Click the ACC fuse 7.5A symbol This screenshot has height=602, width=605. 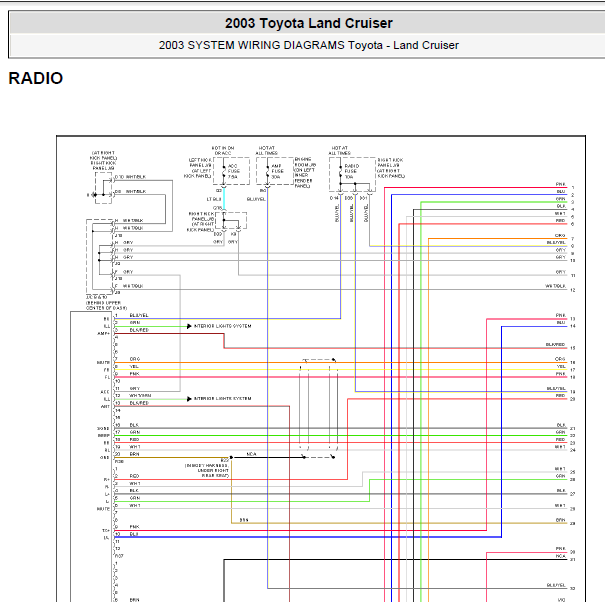(224, 171)
